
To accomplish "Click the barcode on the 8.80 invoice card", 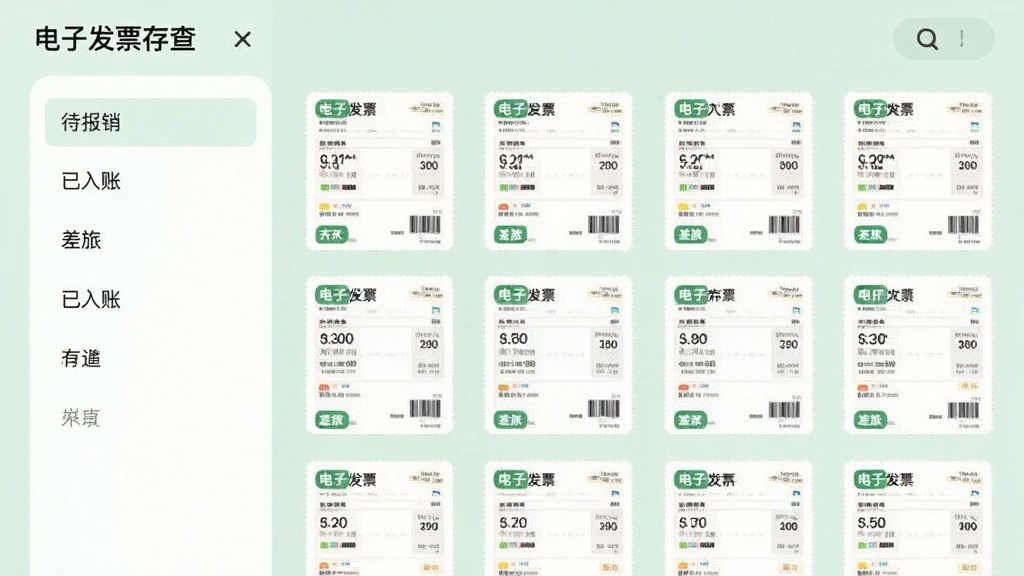I will click(x=603, y=409).
